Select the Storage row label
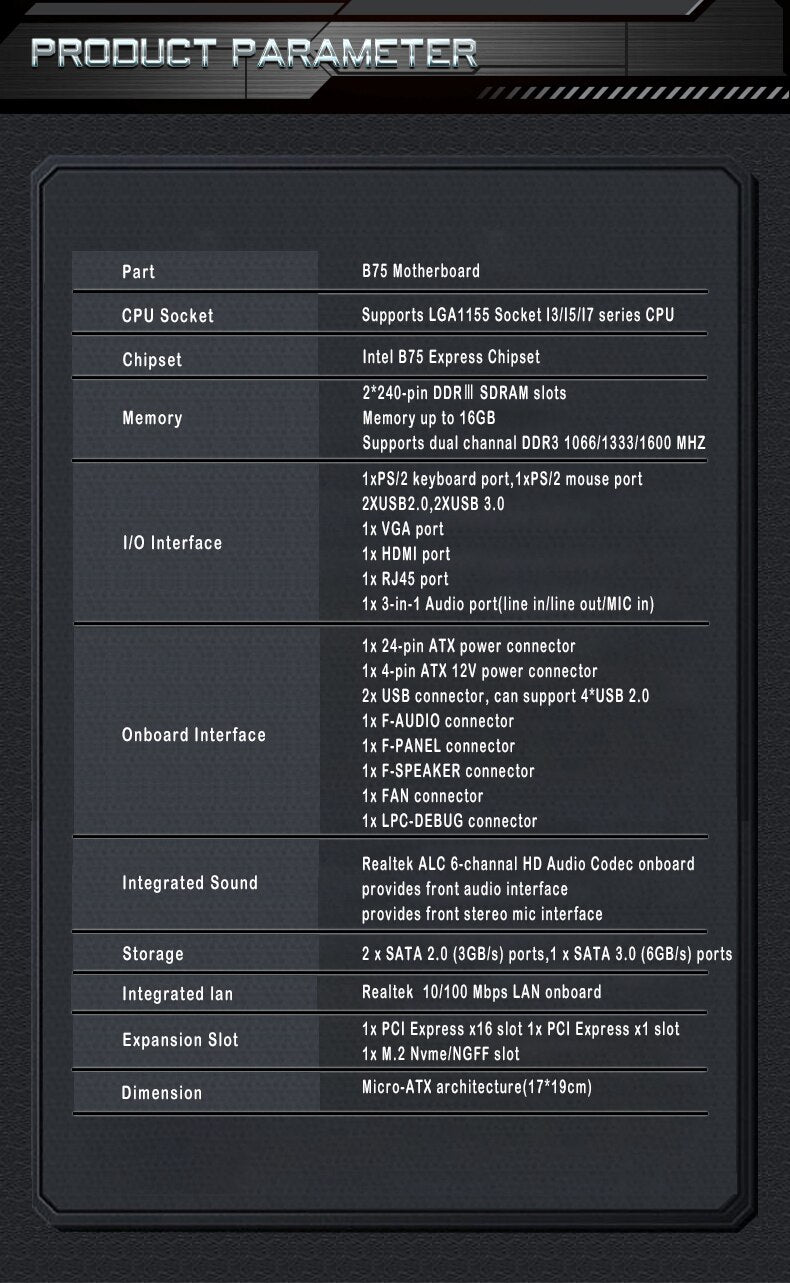The width and height of the screenshot is (790, 1283). click(x=153, y=954)
